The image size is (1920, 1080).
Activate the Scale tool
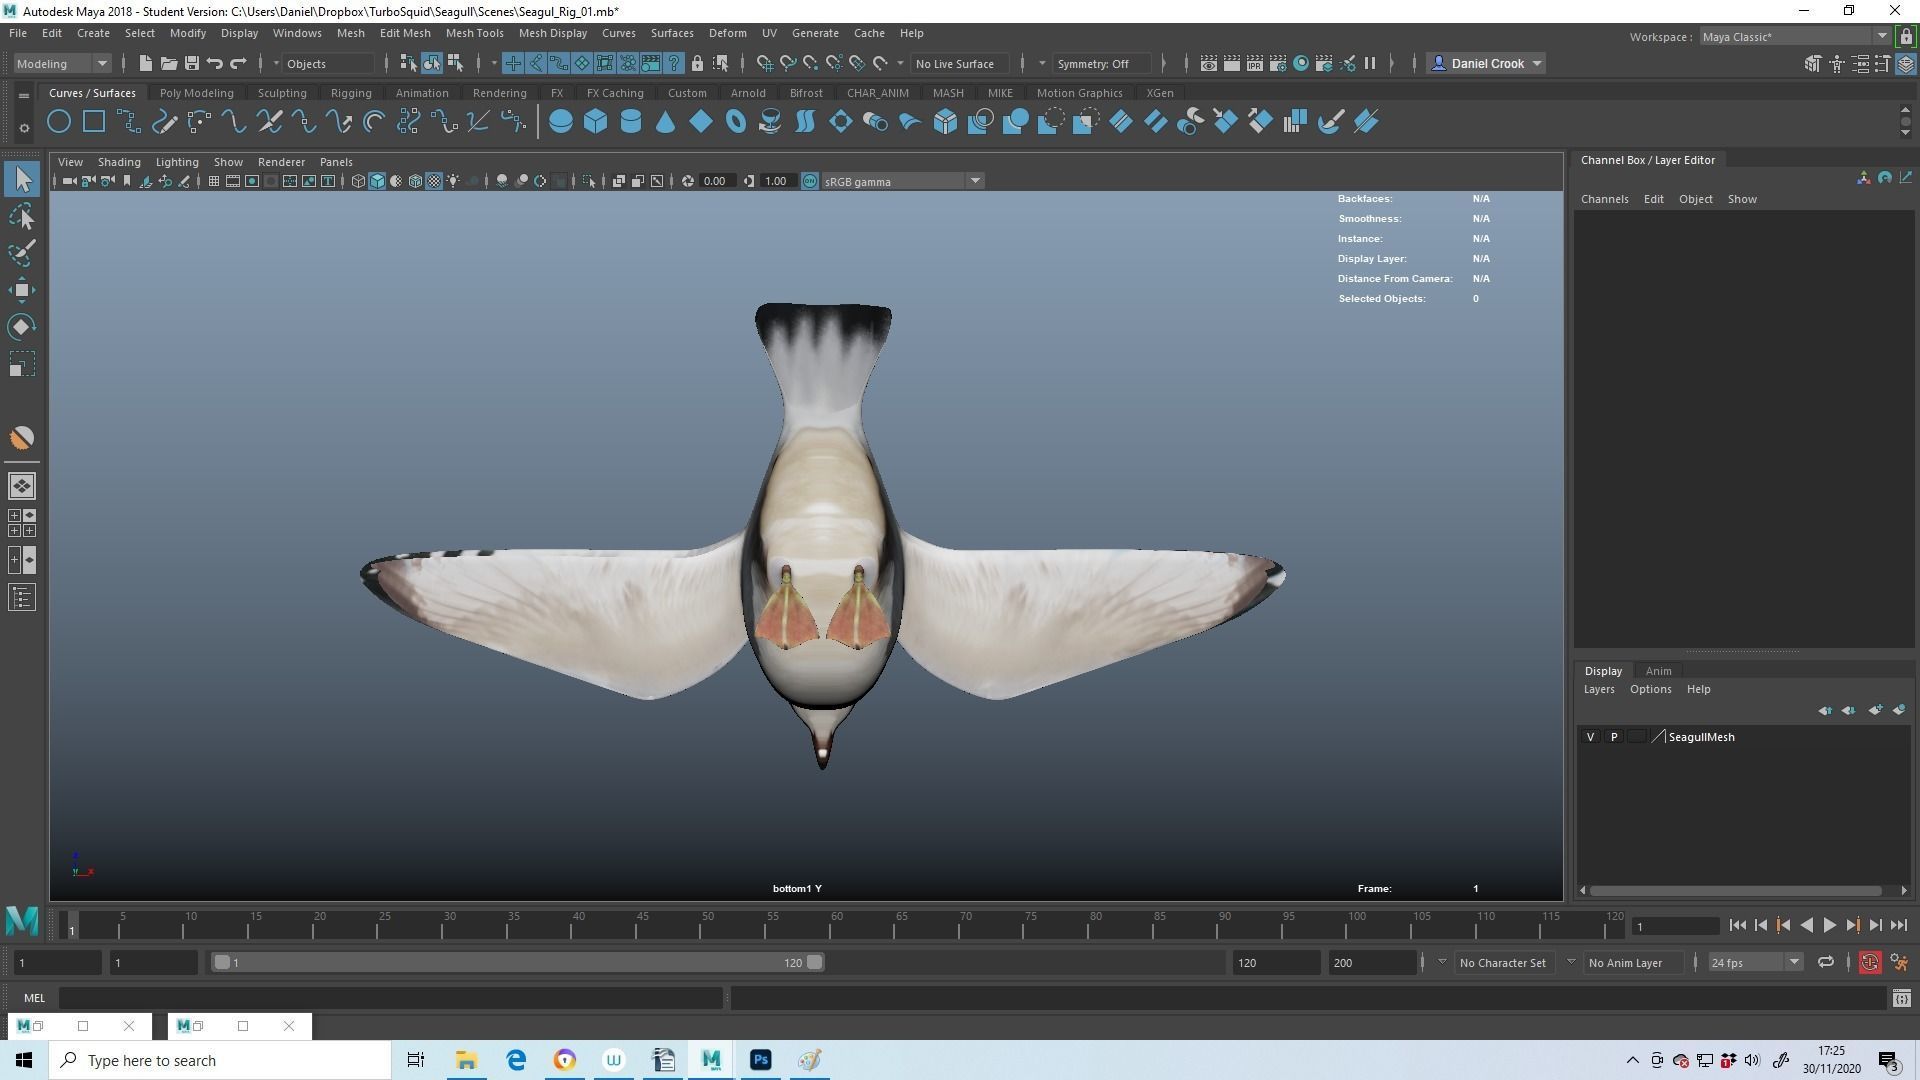(x=22, y=364)
